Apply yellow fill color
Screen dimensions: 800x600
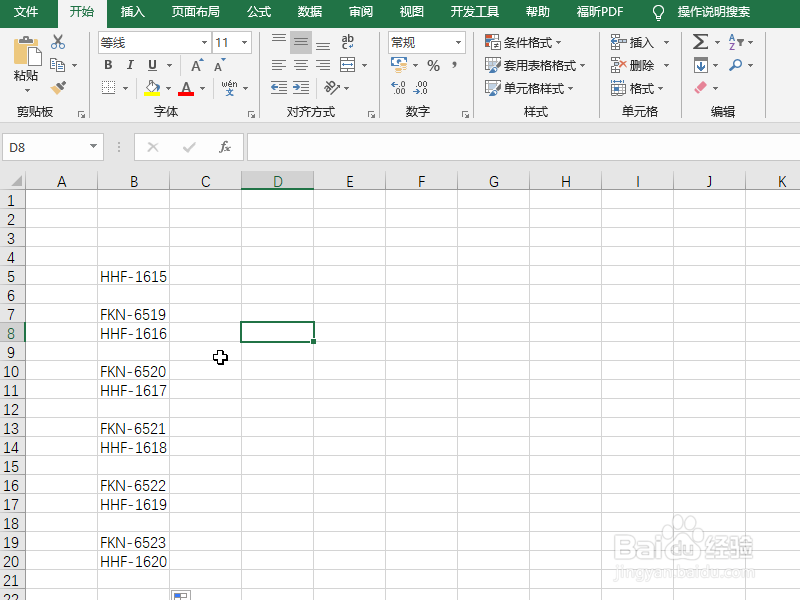point(152,88)
